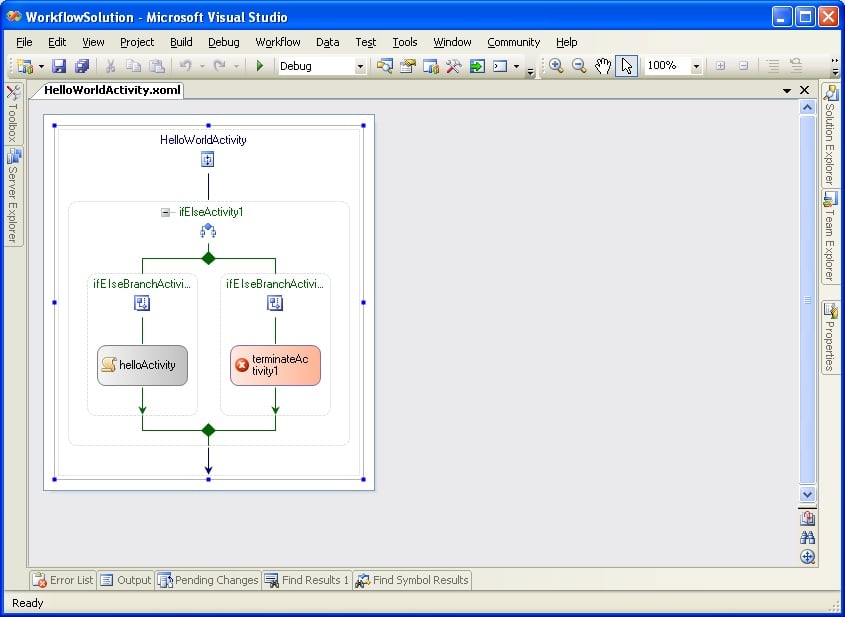Save the current file with the floppy icon
This screenshot has width=845, height=617.
59,66
